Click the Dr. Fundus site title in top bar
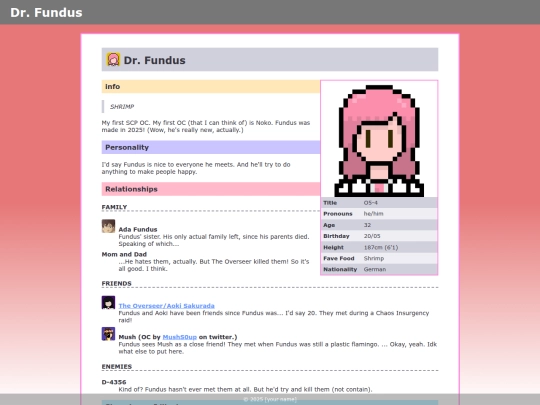Viewport: 540px width, 405px height. [x=46, y=12]
